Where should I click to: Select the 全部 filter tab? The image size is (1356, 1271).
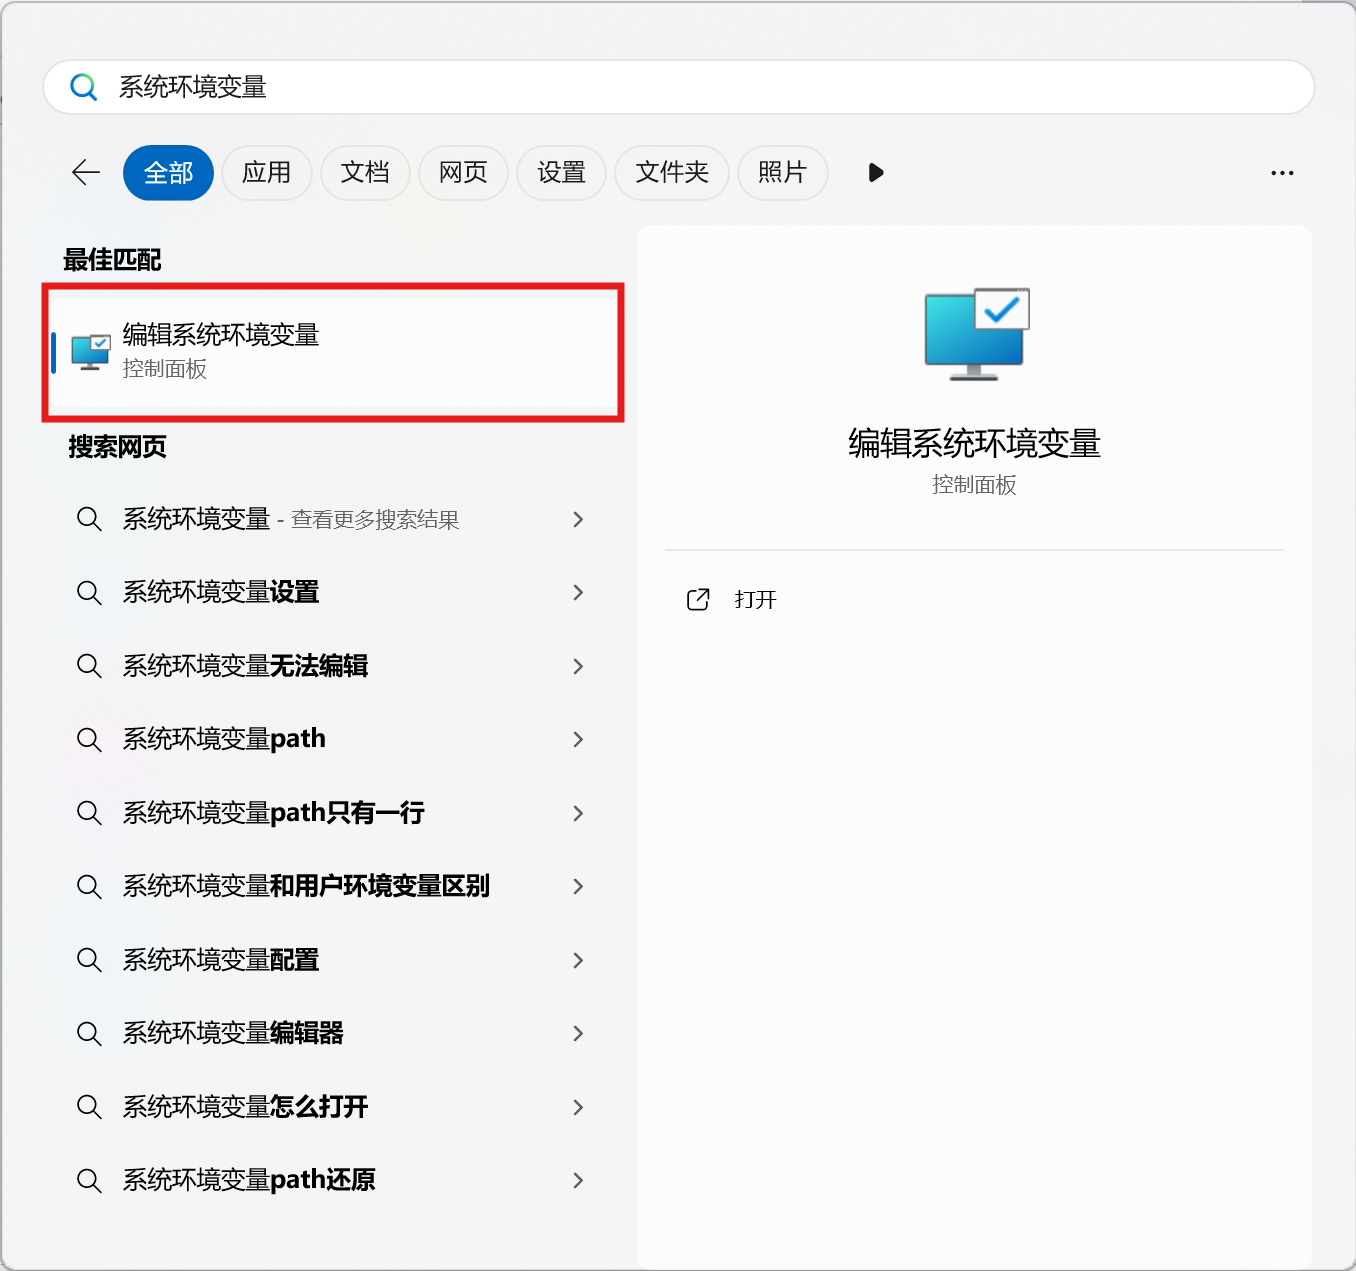[168, 173]
